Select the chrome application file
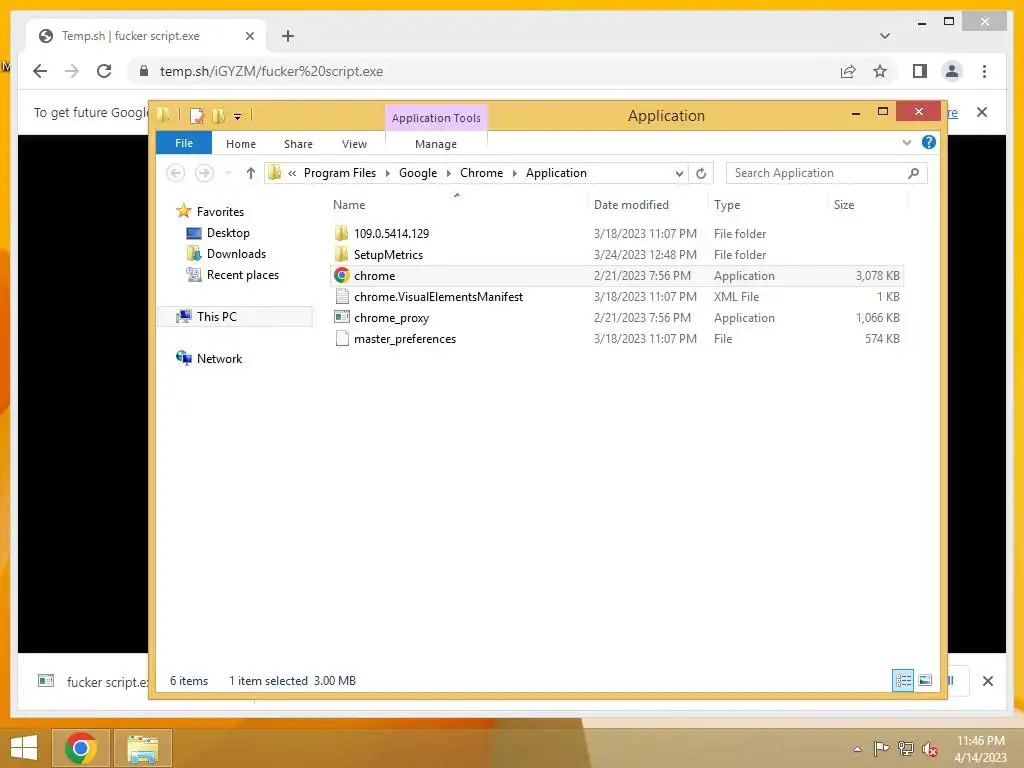This screenshot has width=1024, height=768. (616, 276)
